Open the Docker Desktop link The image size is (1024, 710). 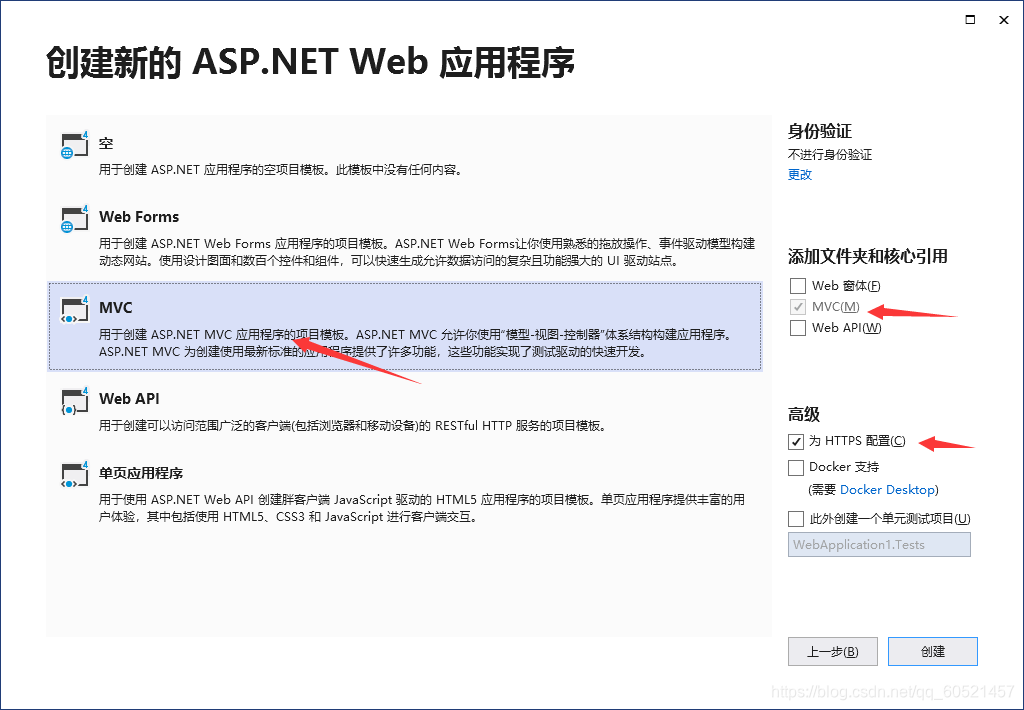(887, 490)
